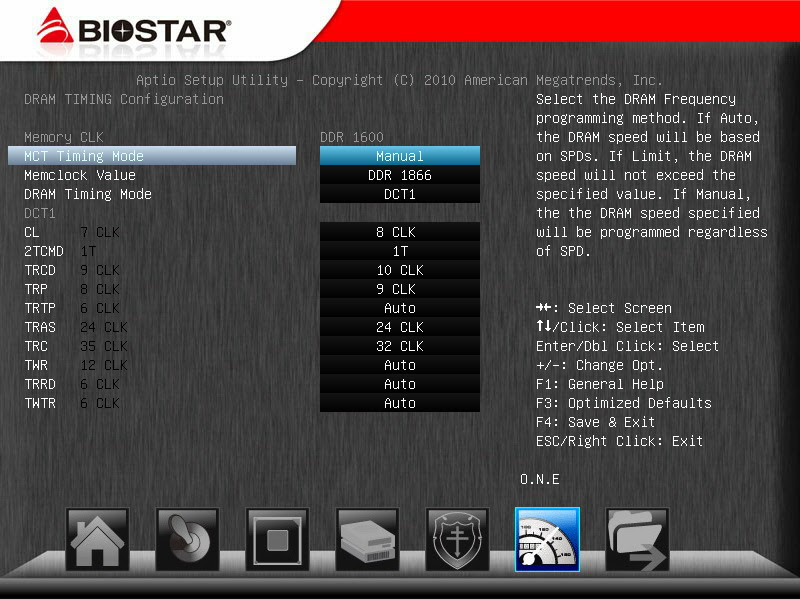Open the Boot drives icon tab
The height and width of the screenshot is (600, 800).
coord(367,539)
